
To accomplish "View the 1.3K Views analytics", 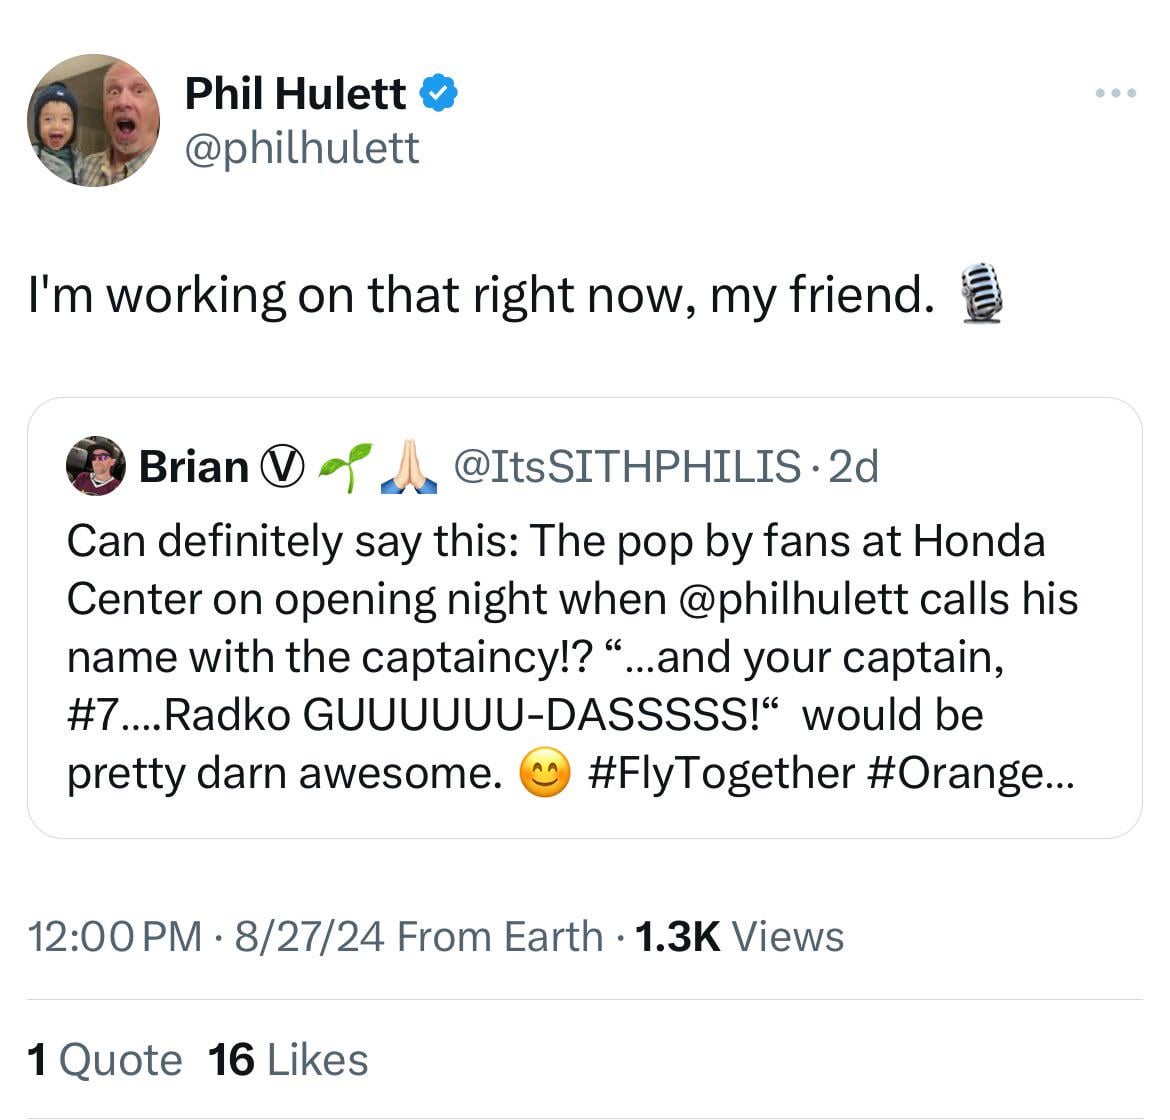I will pos(738,937).
